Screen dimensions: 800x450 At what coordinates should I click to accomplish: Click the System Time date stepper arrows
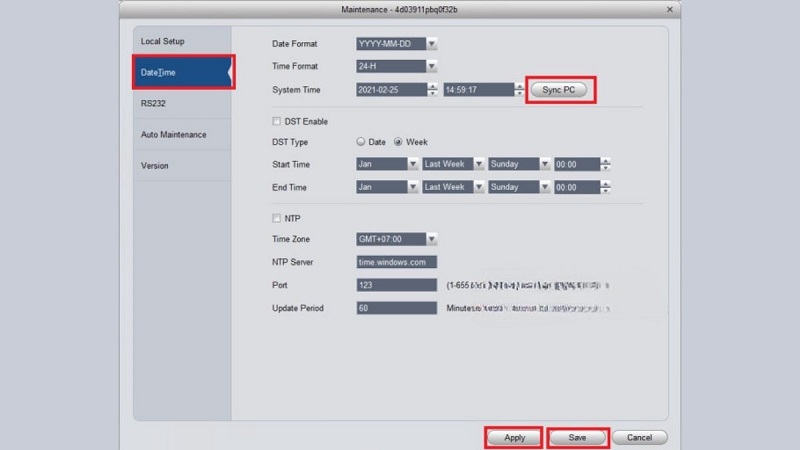tap(432, 90)
